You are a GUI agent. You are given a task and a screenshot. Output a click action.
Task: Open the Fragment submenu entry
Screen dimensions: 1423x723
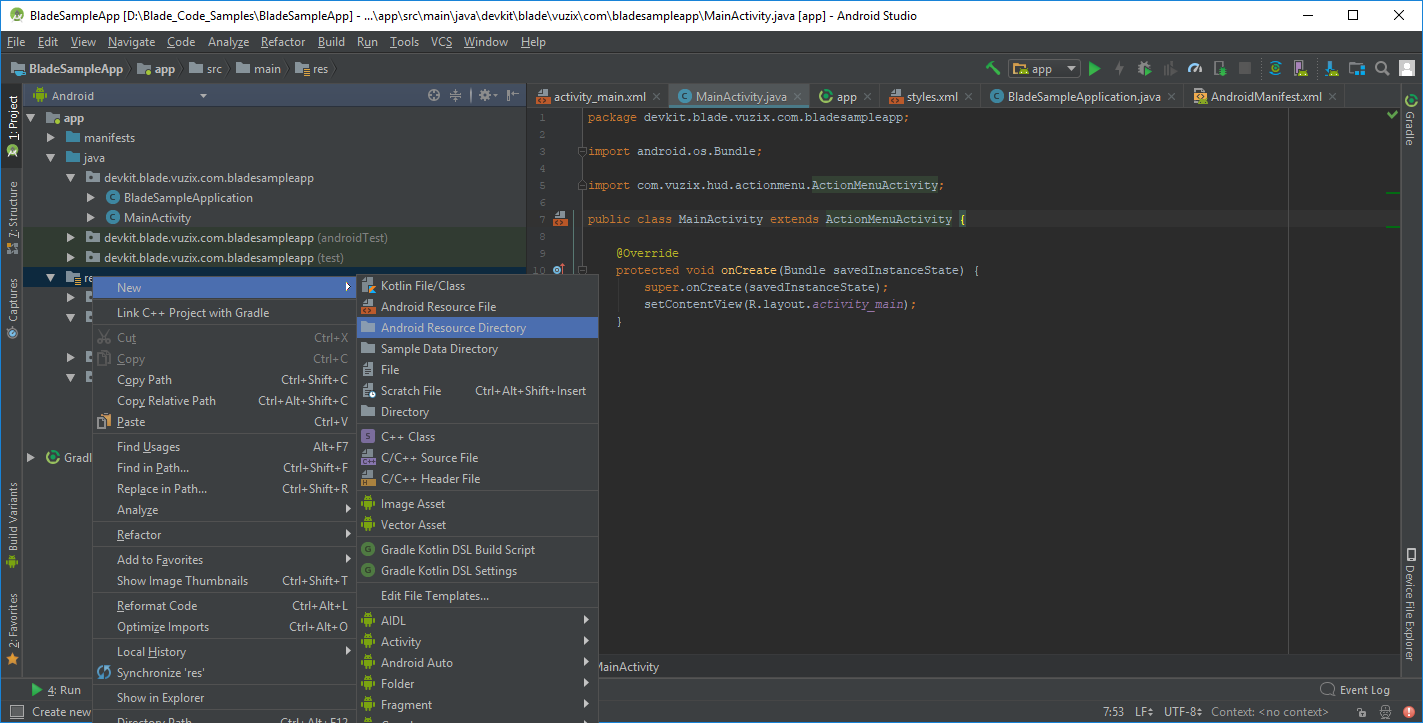477,705
